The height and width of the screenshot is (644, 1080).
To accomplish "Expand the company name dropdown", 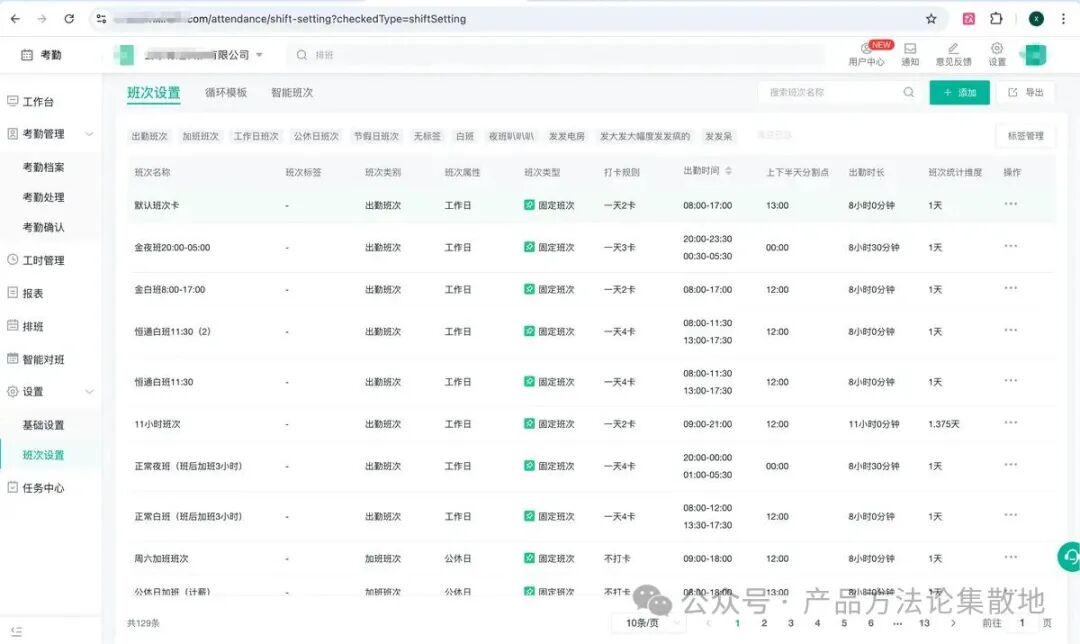I will coord(259,54).
